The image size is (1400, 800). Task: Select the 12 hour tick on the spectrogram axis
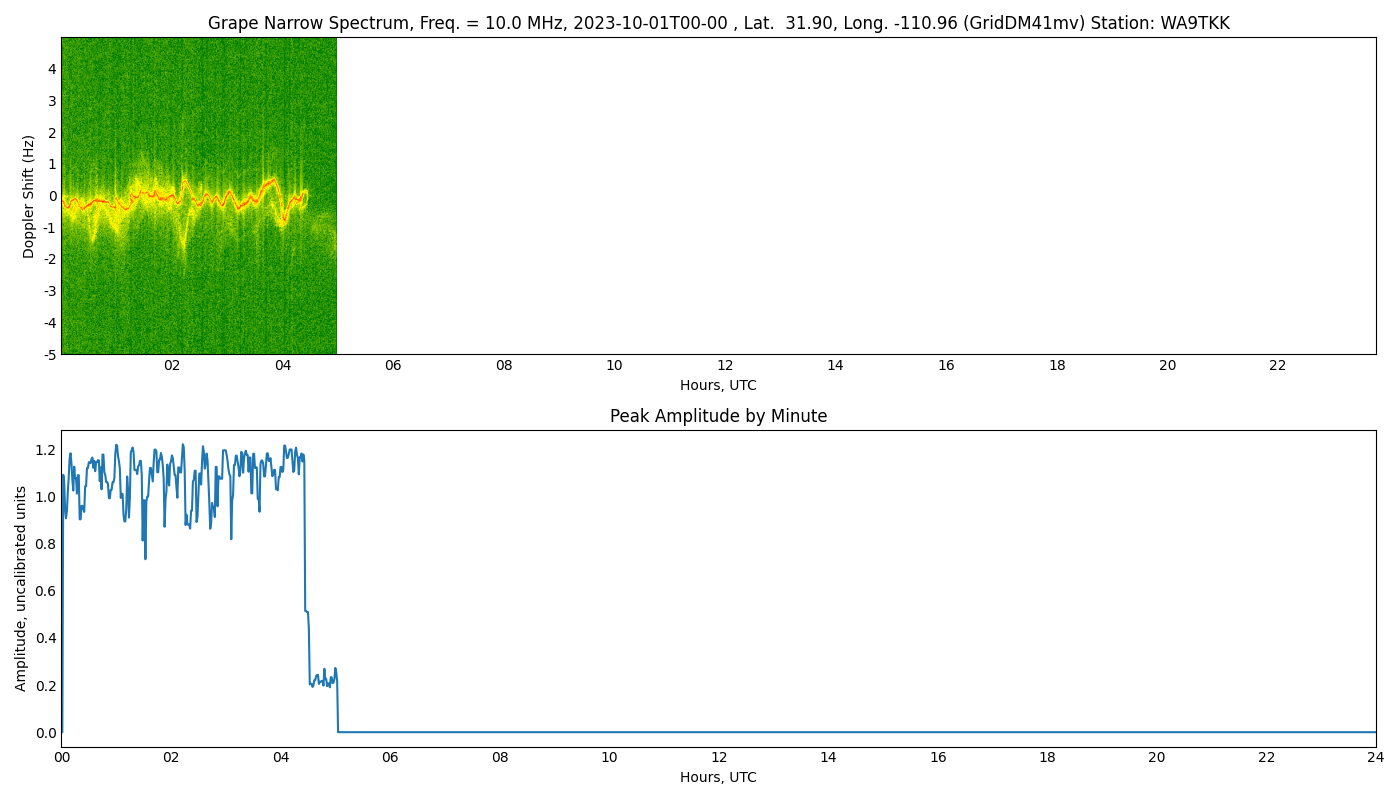coord(724,366)
